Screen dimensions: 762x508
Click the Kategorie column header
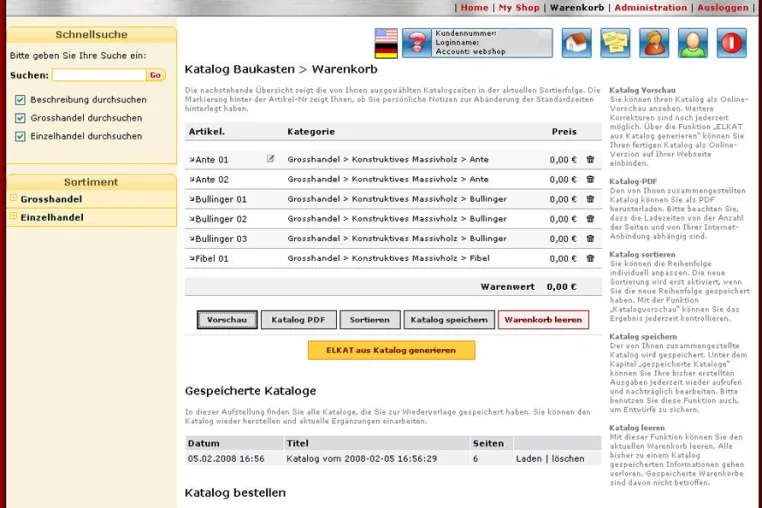(x=311, y=132)
